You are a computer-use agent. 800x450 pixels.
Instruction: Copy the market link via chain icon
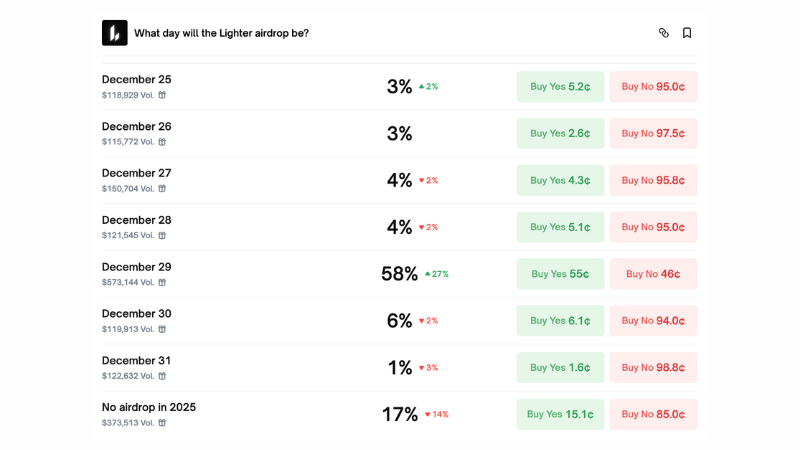(x=663, y=33)
